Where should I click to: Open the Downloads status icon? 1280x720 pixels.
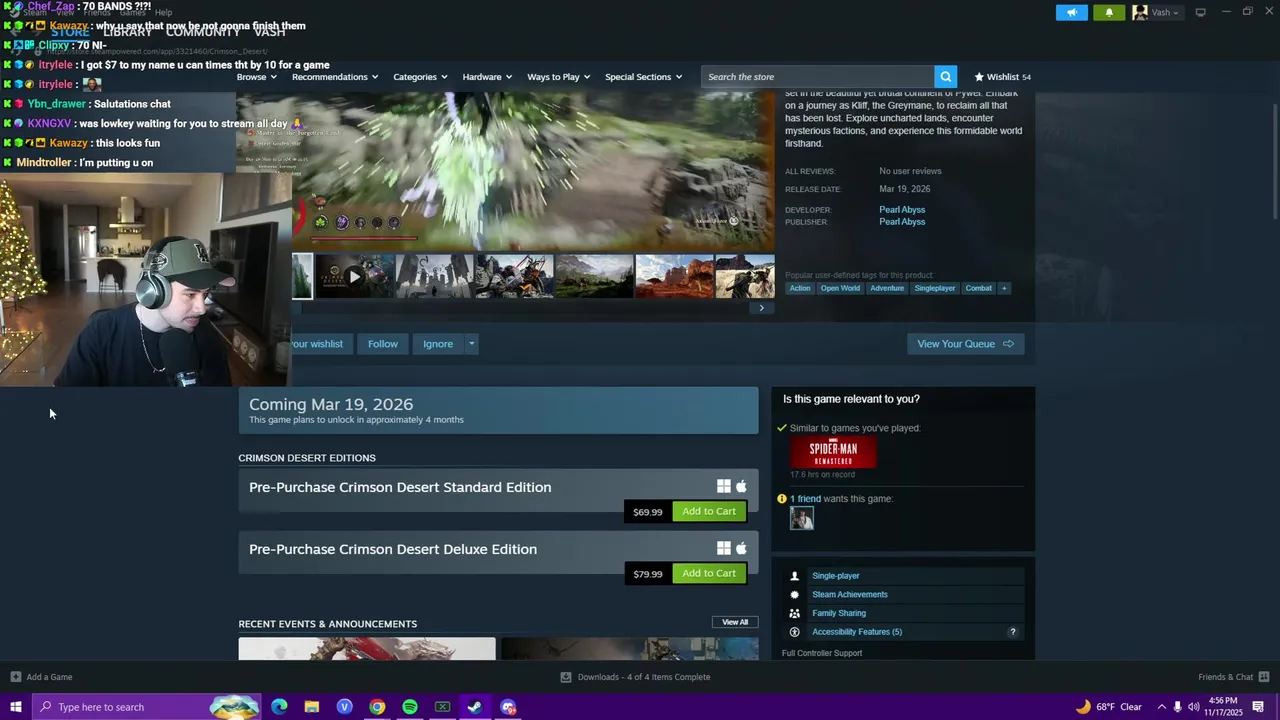pyautogui.click(x=565, y=677)
